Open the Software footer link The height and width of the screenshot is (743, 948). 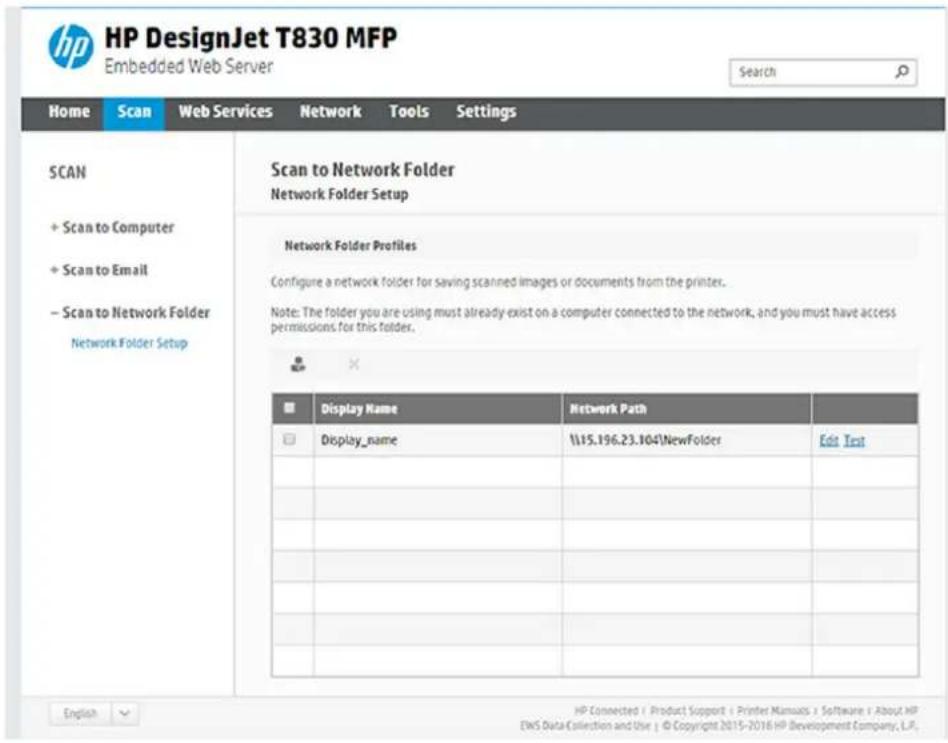point(842,711)
